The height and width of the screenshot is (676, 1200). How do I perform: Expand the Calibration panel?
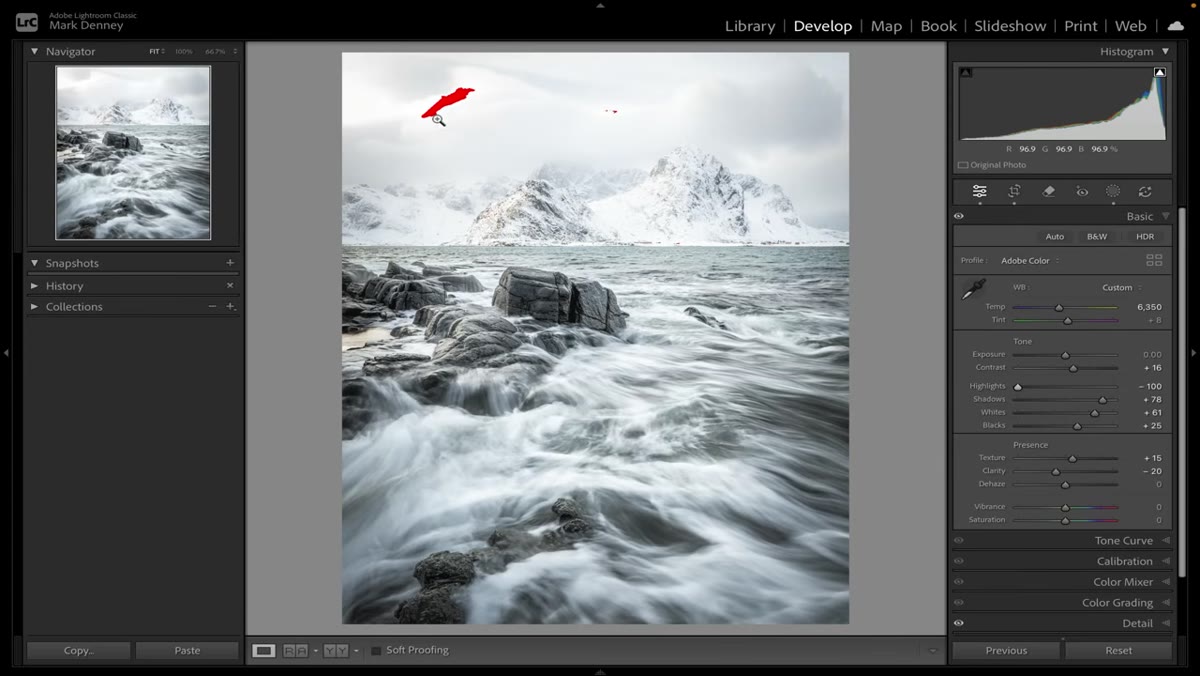click(x=1165, y=561)
